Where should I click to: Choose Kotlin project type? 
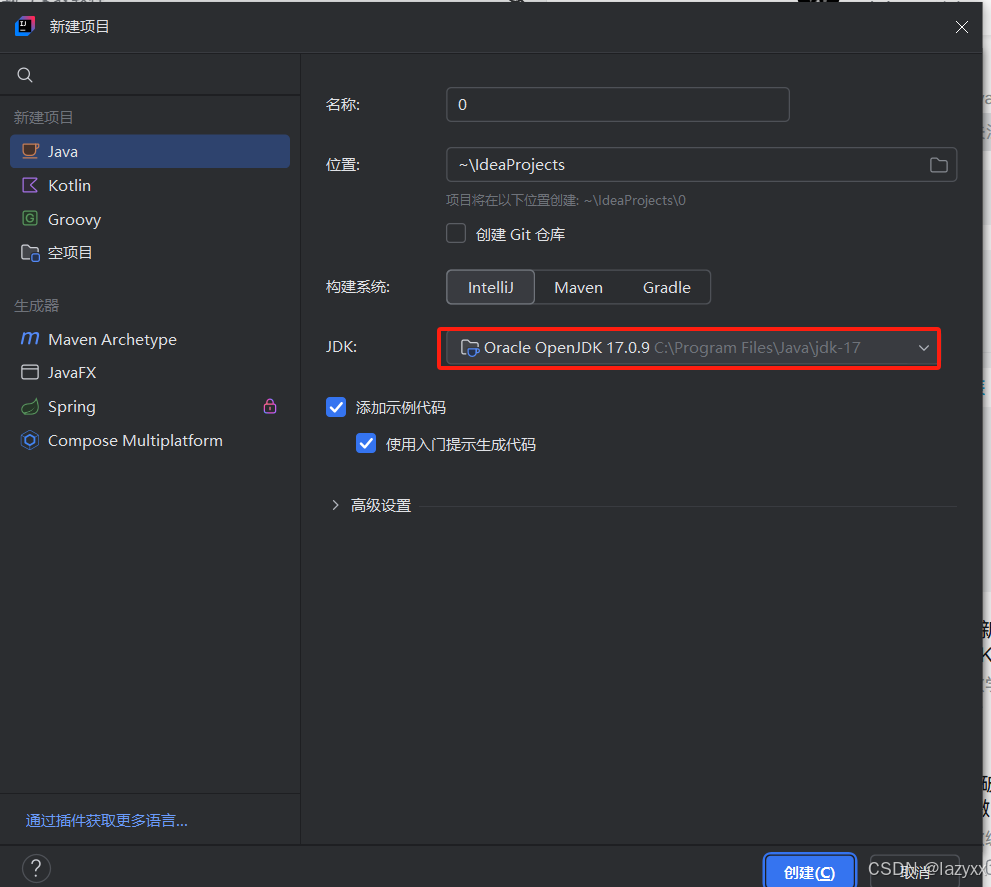coord(150,185)
